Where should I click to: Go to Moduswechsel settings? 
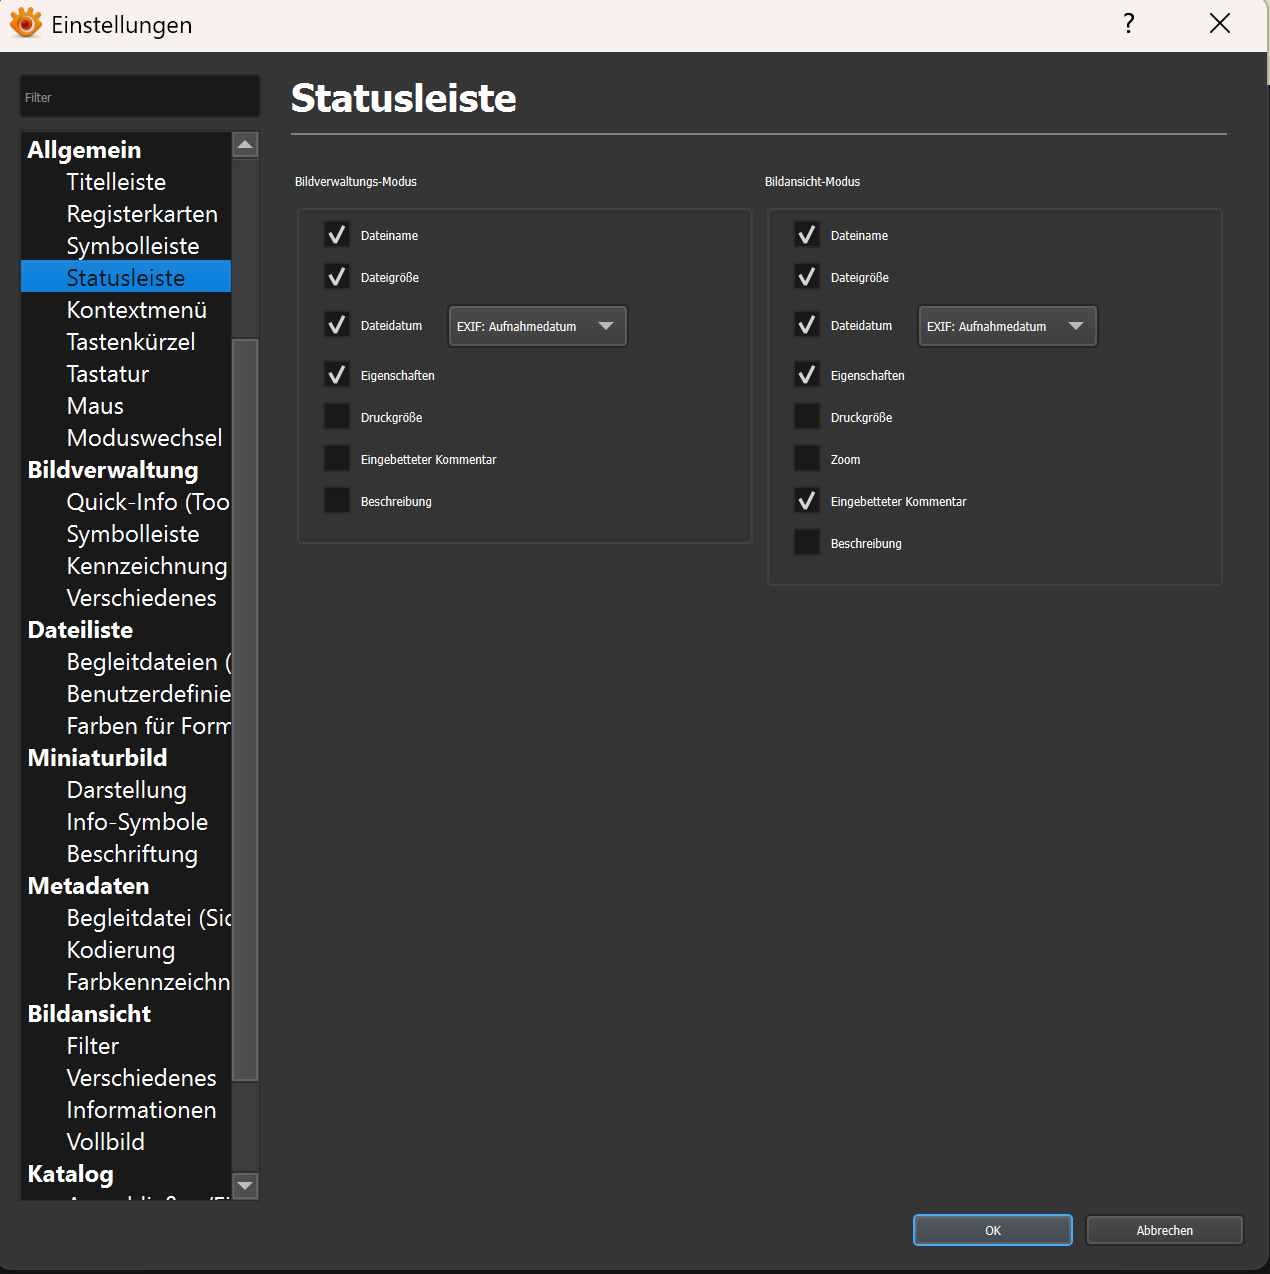pos(144,438)
